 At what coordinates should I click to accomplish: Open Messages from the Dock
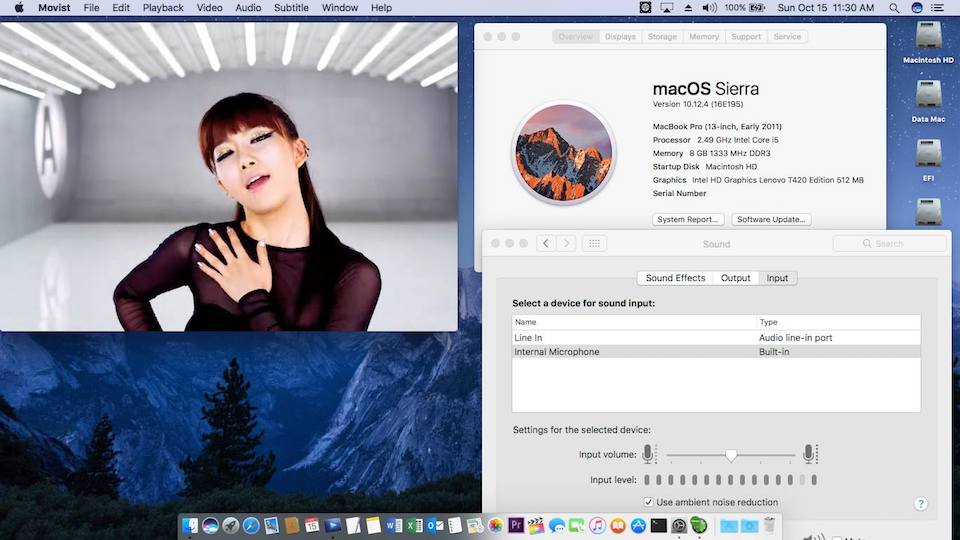click(557, 525)
